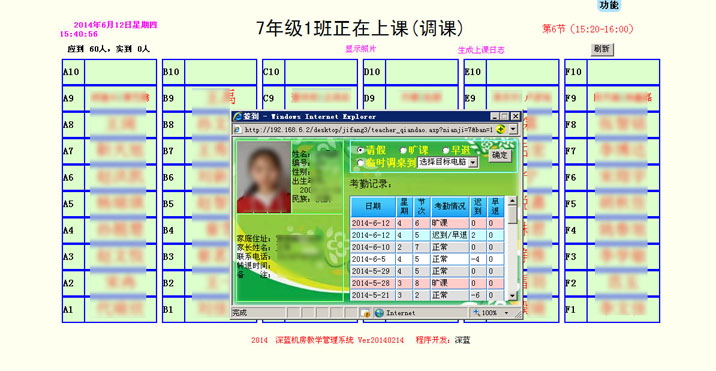Open the address bar history dropdown arrow
This screenshot has height=371, width=716.
click(513, 130)
